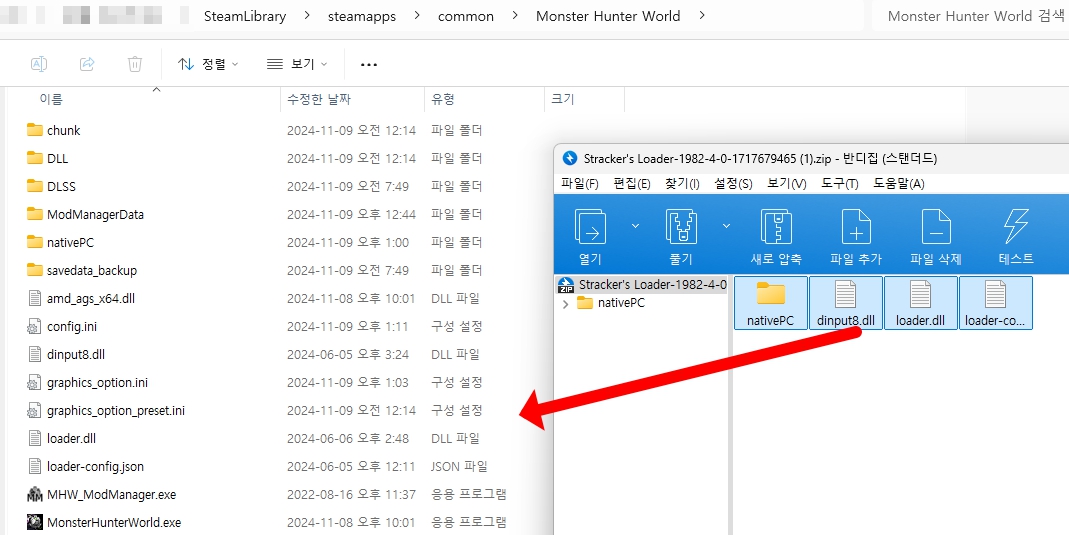This screenshot has width=1069, height=535.
Task: Open the View dropdown in Explorer toolbar
Action: pos(298,64)
